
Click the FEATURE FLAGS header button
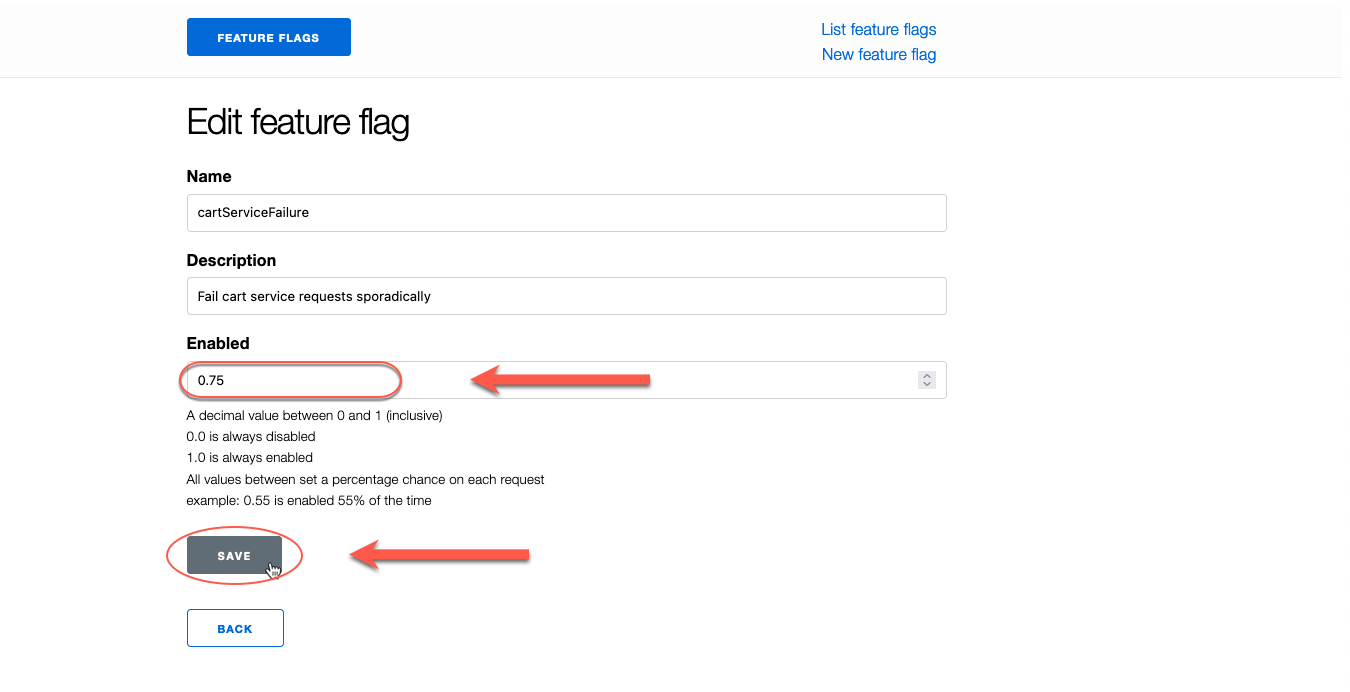[268, 37]
